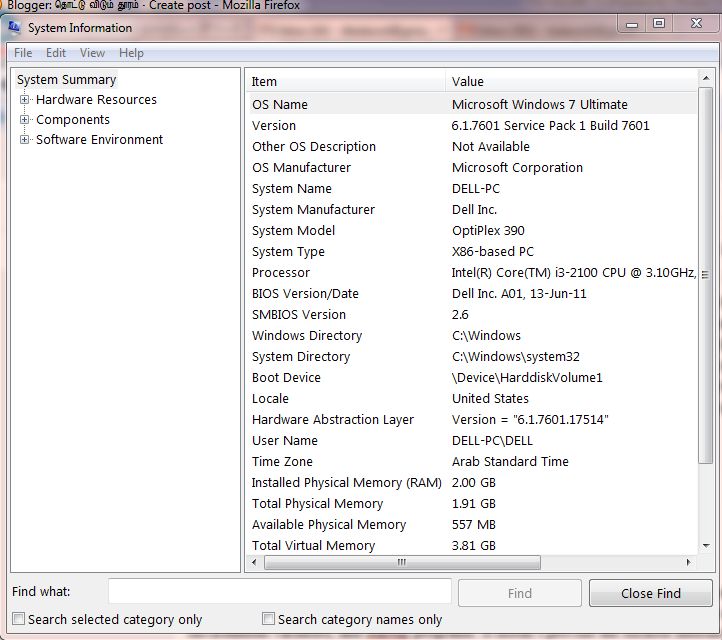Click the System Information title bar icon
This screenshot has height=640, width=722.
pyautogui.click(x=14, y=27)
